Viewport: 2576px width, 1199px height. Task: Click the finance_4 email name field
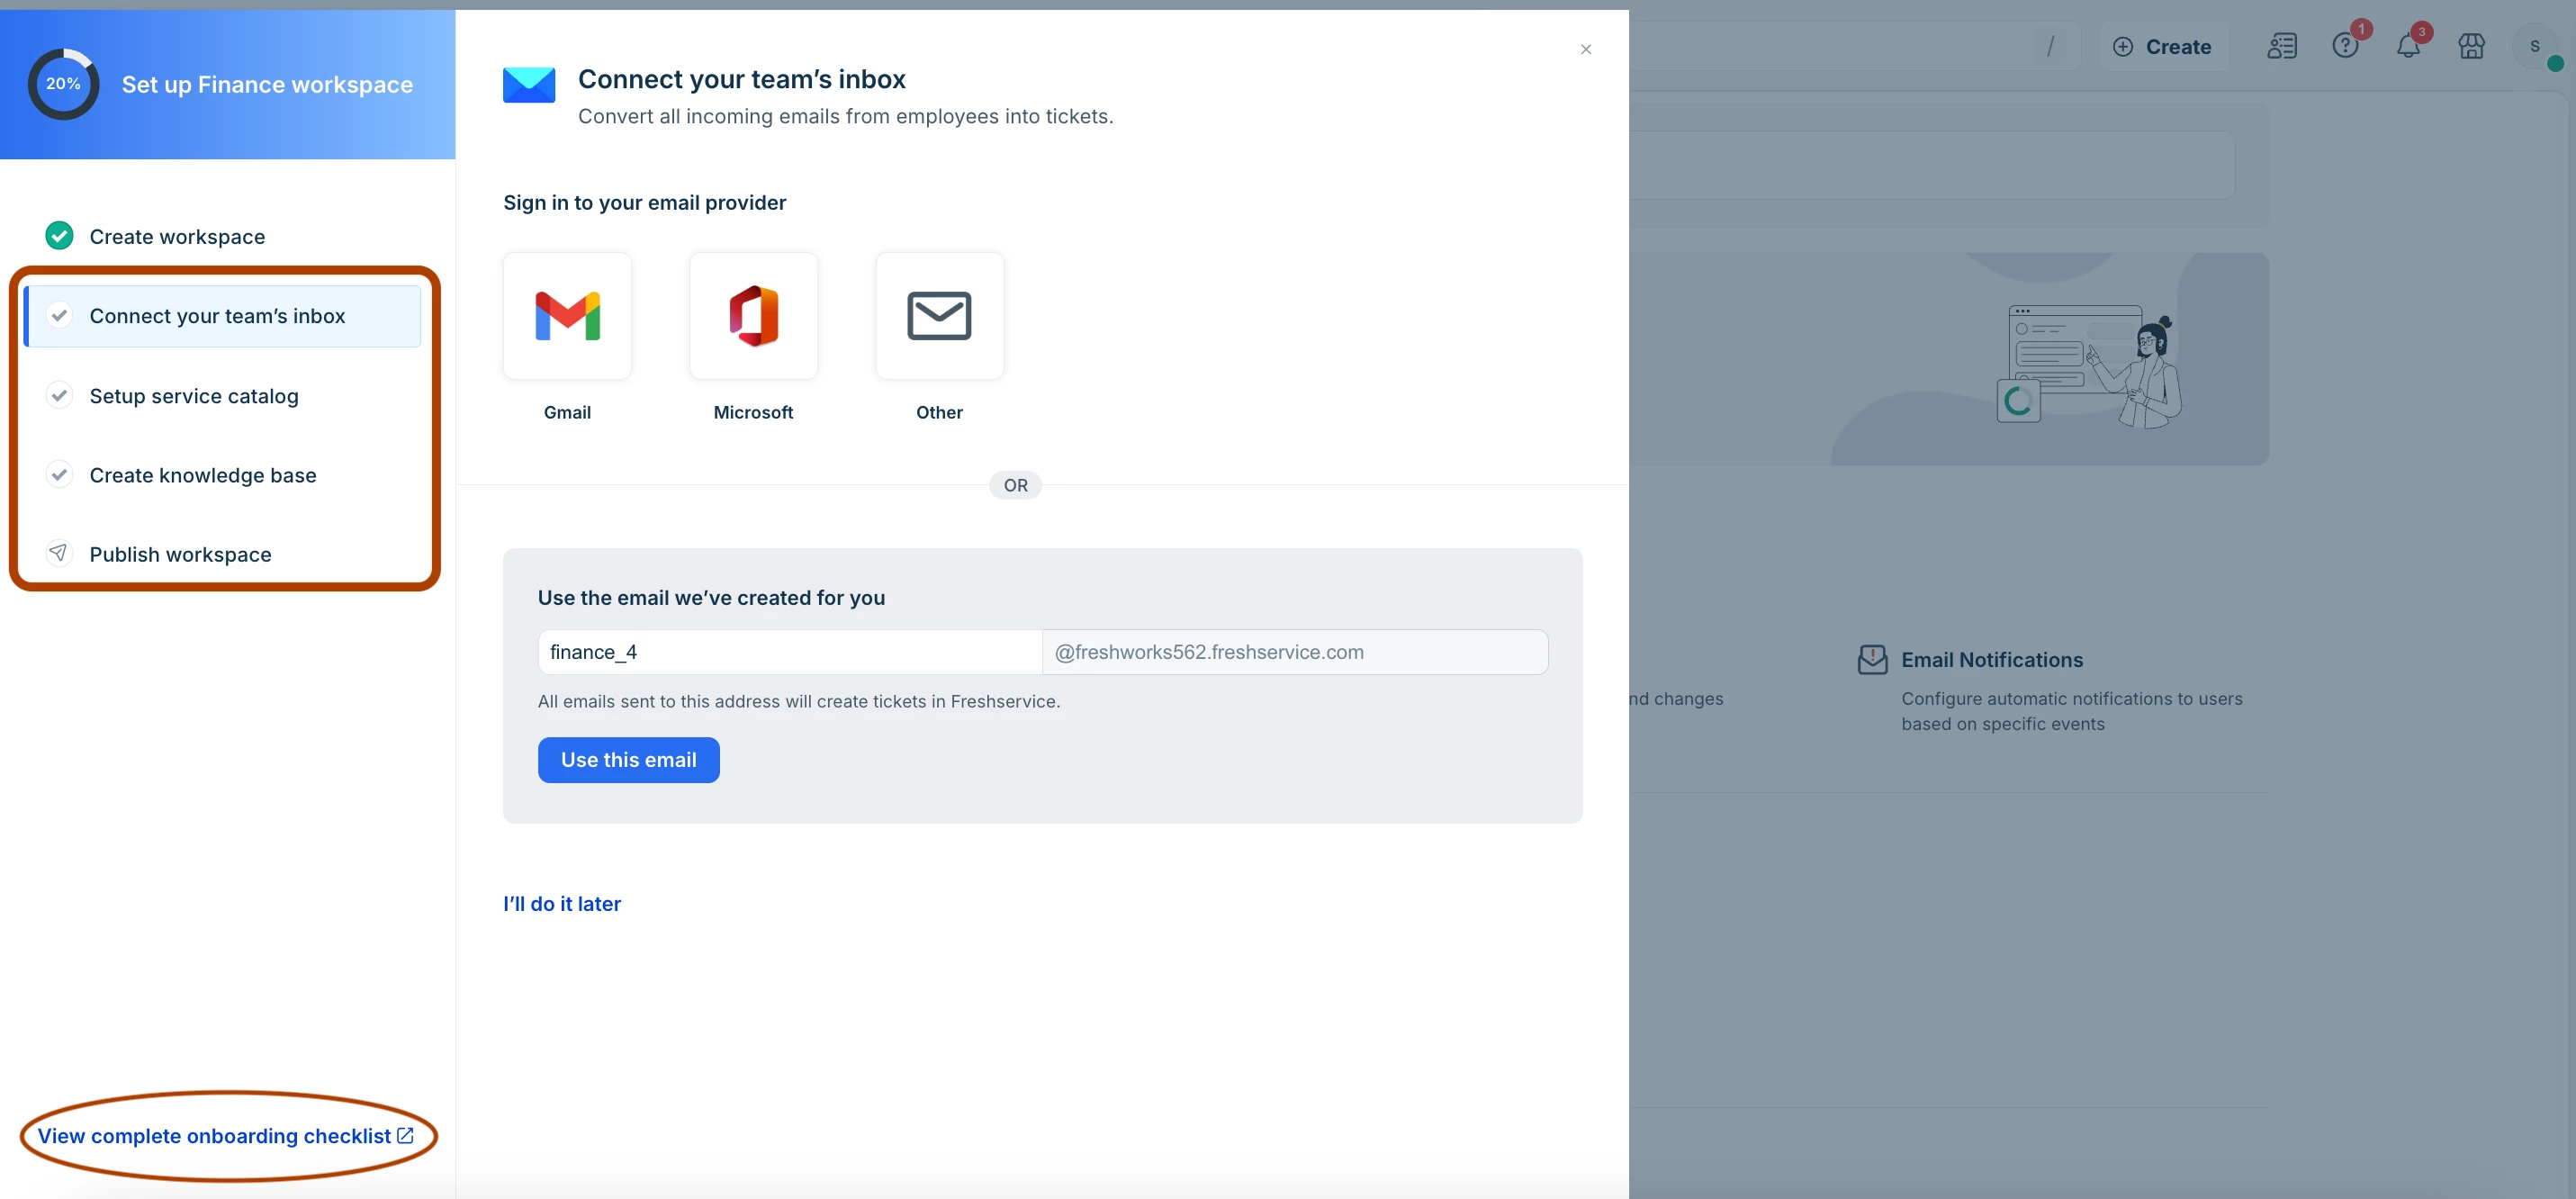coord(789,652)
